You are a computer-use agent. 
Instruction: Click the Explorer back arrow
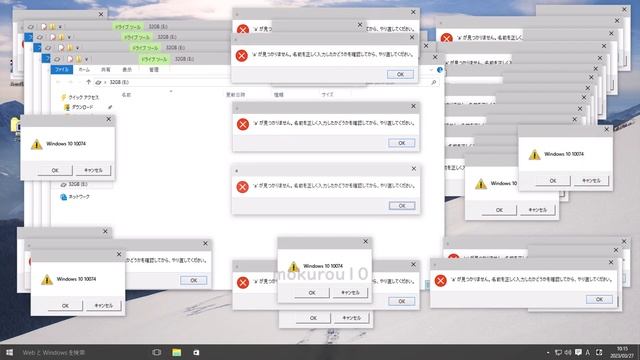pos(58,82)
